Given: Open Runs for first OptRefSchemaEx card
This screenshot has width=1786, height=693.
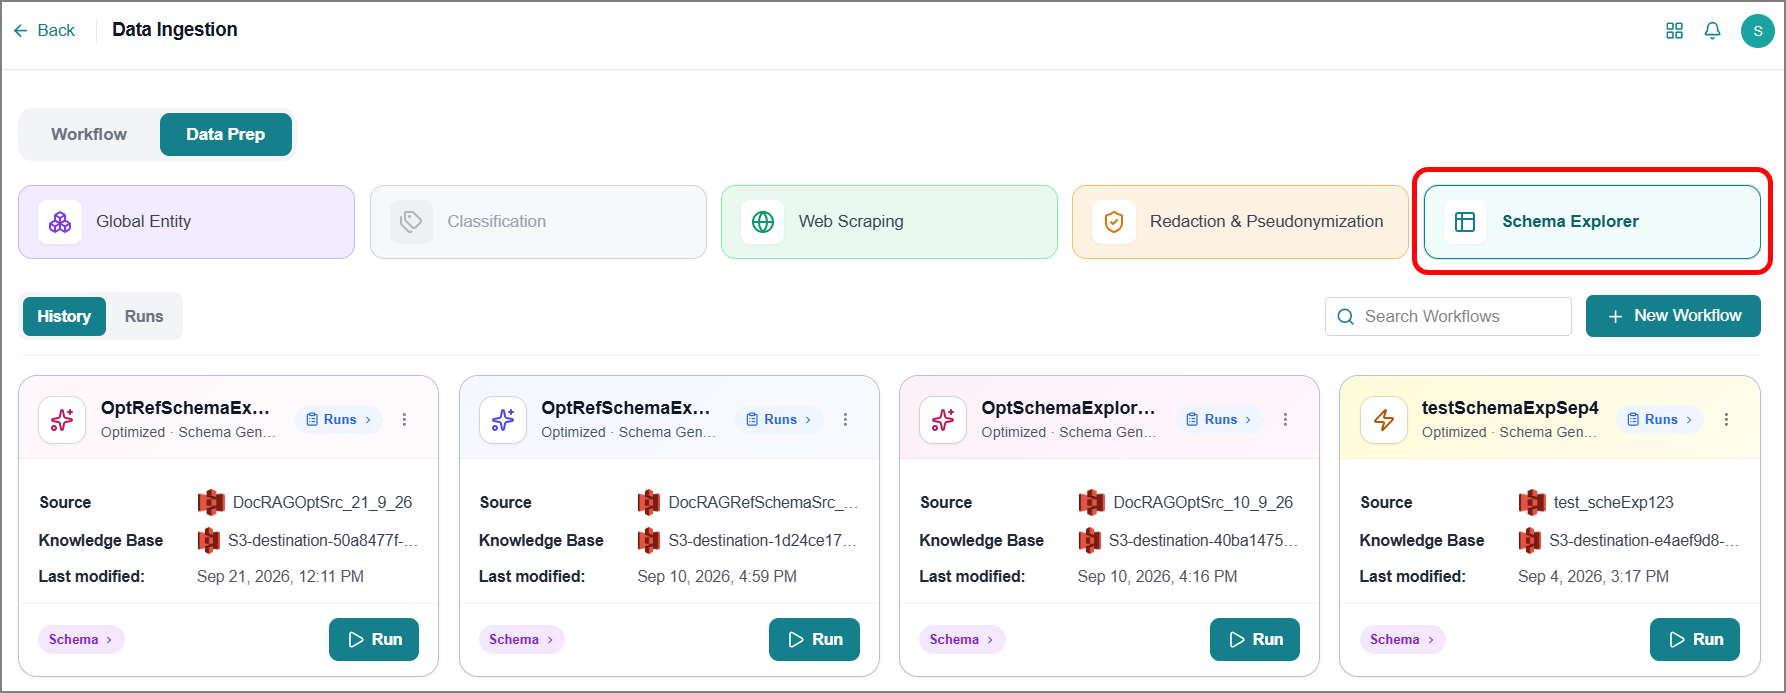Looking at the screenshot, I should (x=339, y=420).
